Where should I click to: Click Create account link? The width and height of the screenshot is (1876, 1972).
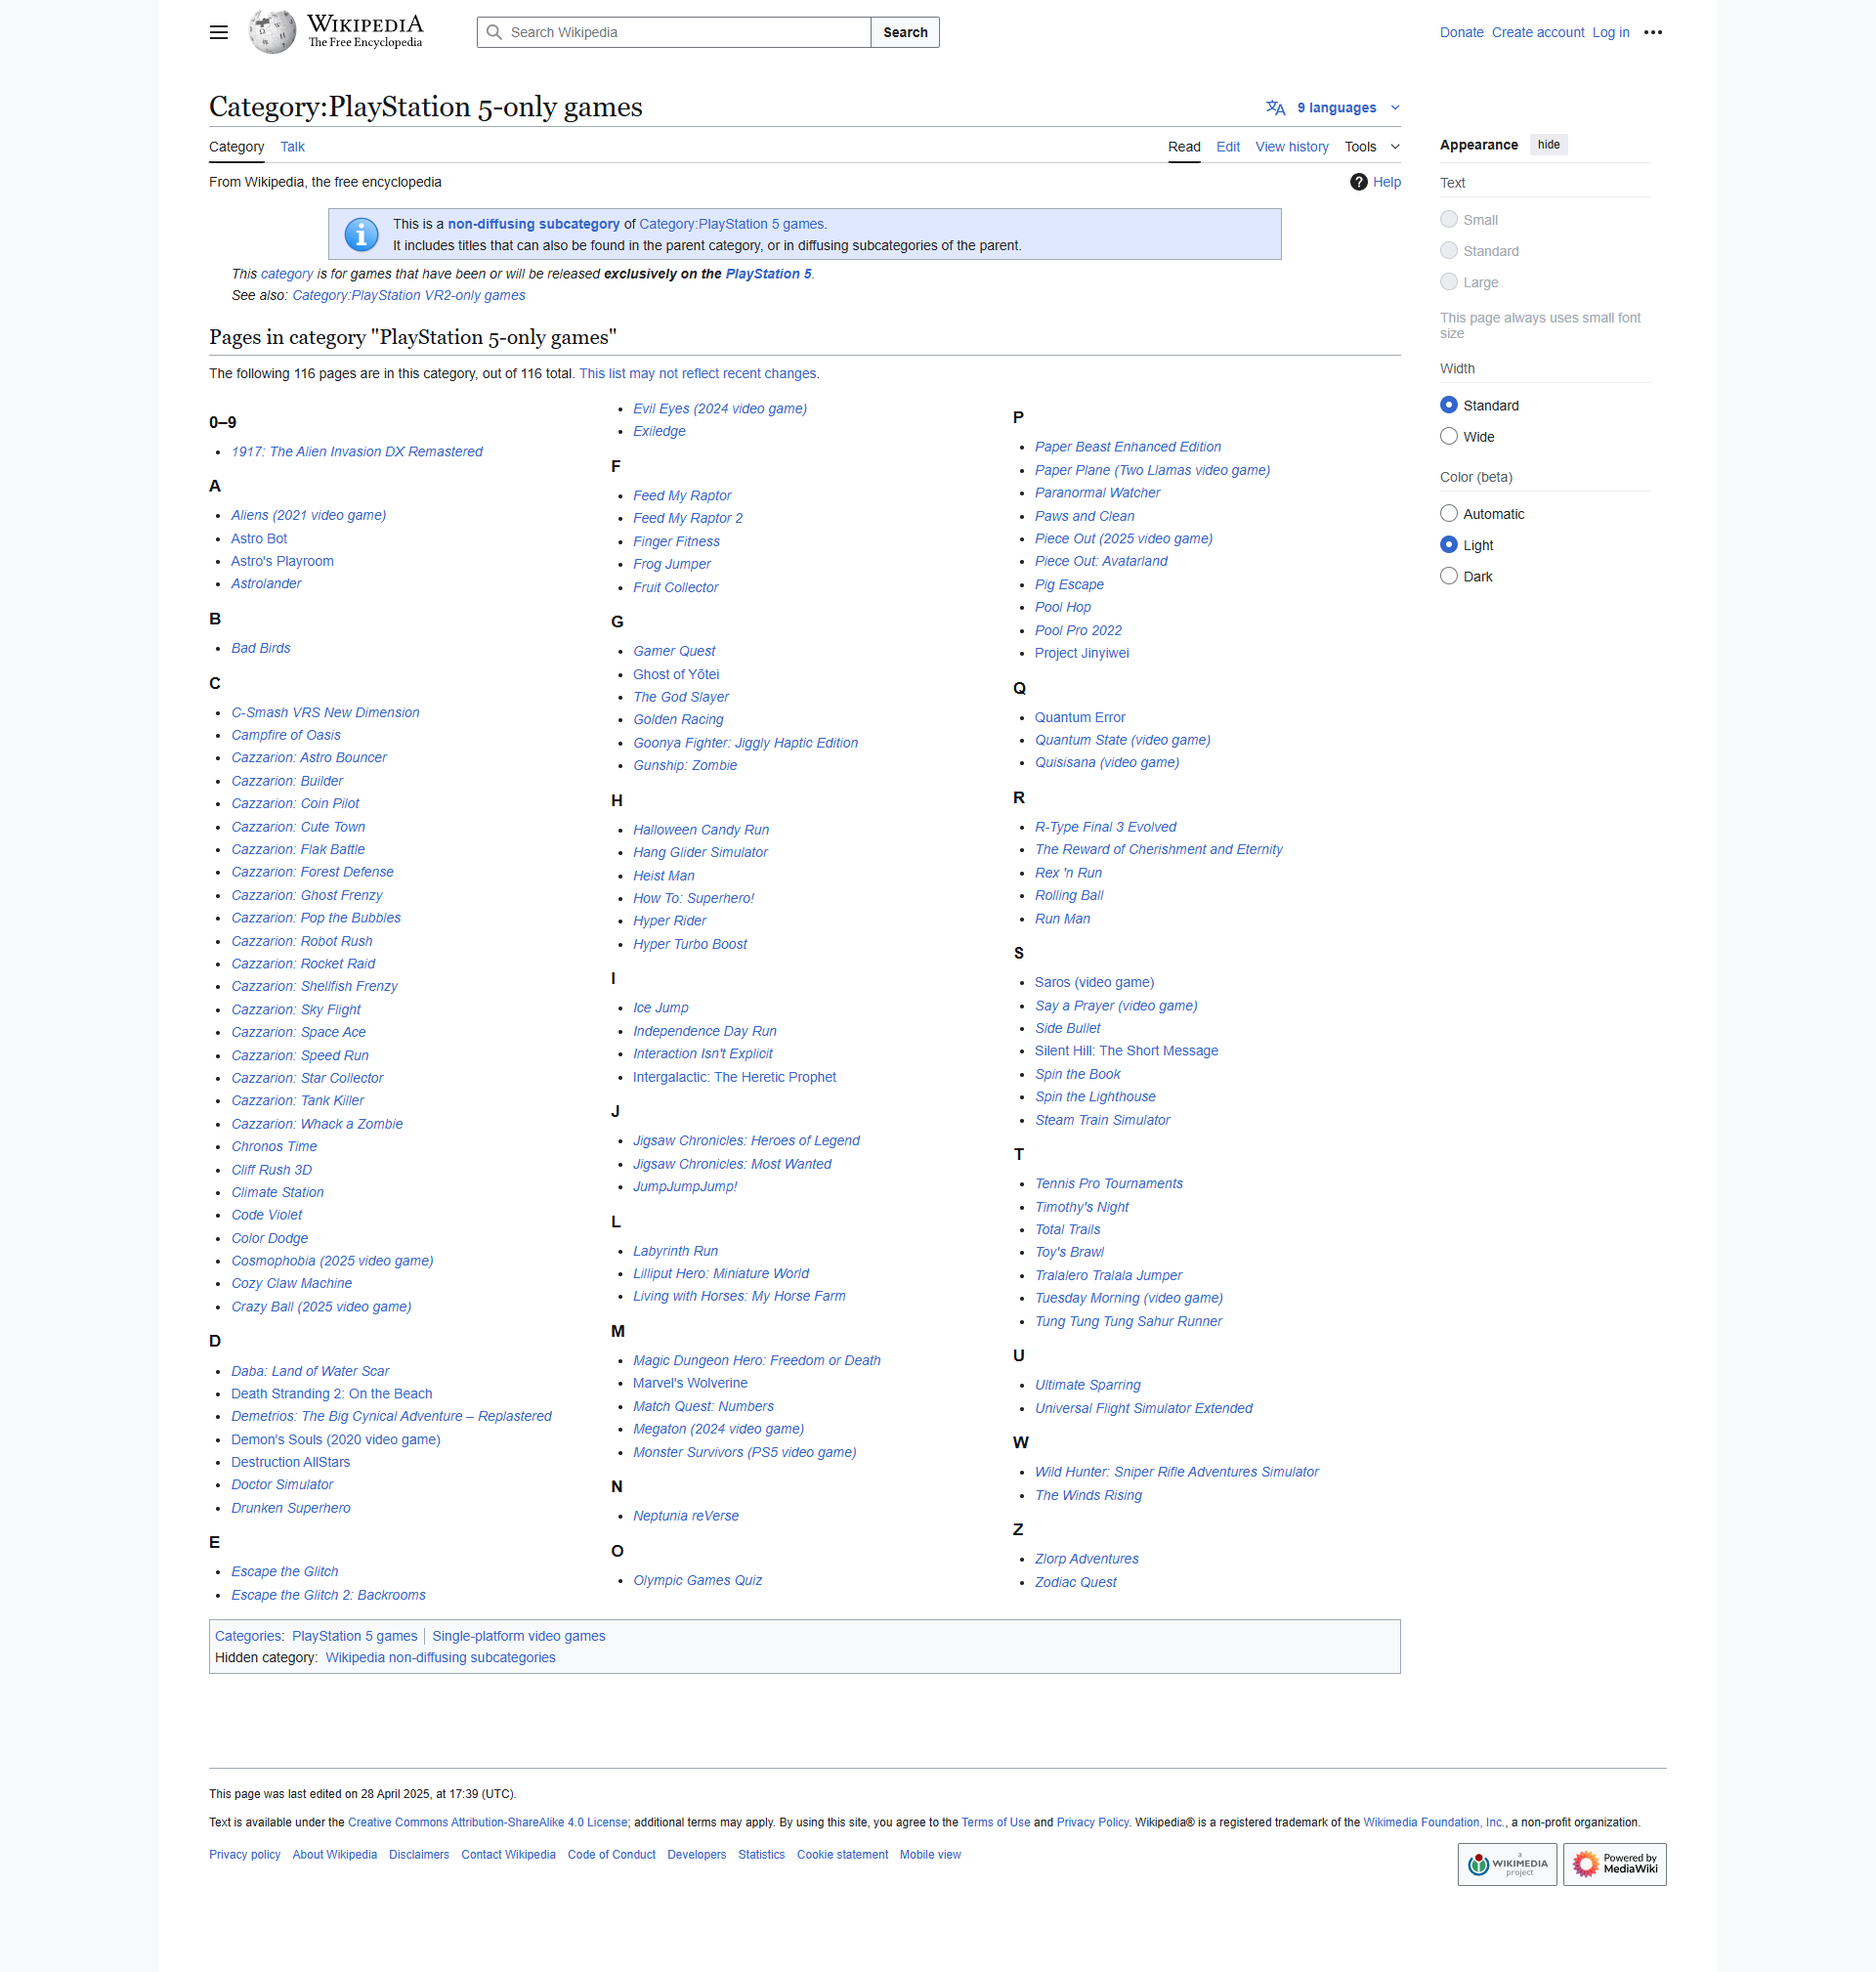click(1537, 32)
